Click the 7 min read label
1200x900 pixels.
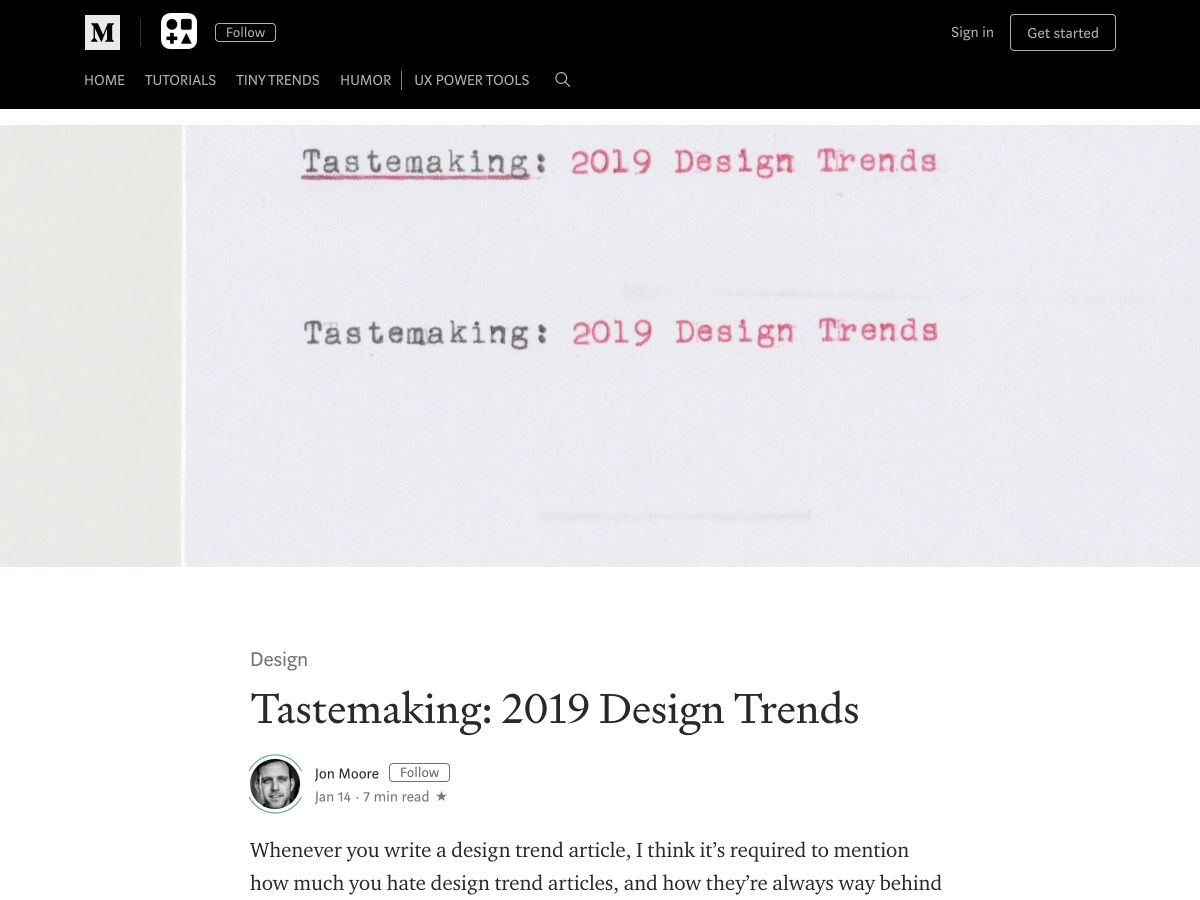tap(396, 797)
